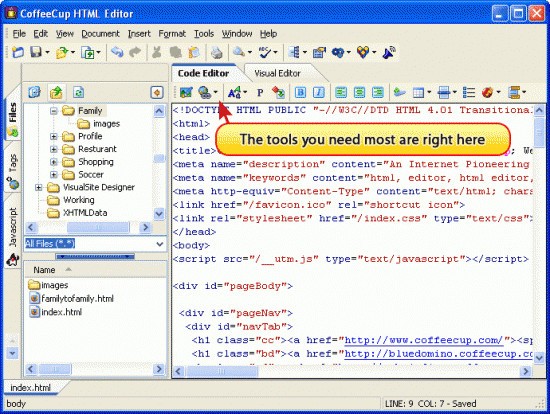This screenshot has width=550, height=414.
Task: Select the XHTMLData folder
Action: click(85, 213)
